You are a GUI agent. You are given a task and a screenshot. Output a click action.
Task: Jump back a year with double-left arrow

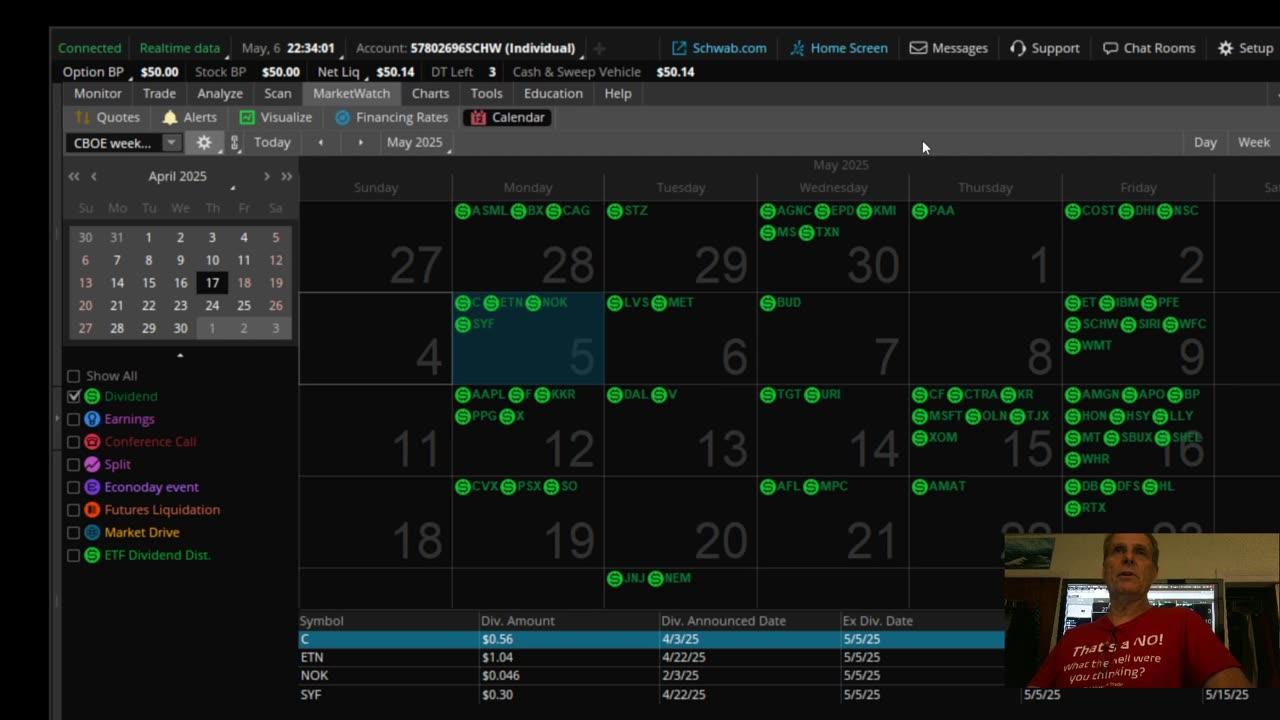pos(74,176)
